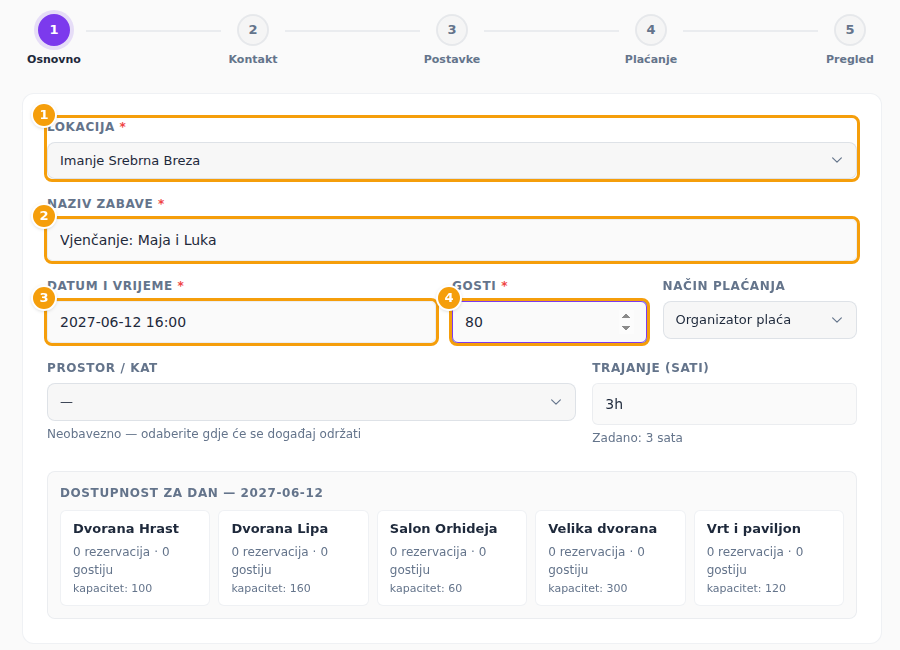Click the orange badge number 1

44,115
